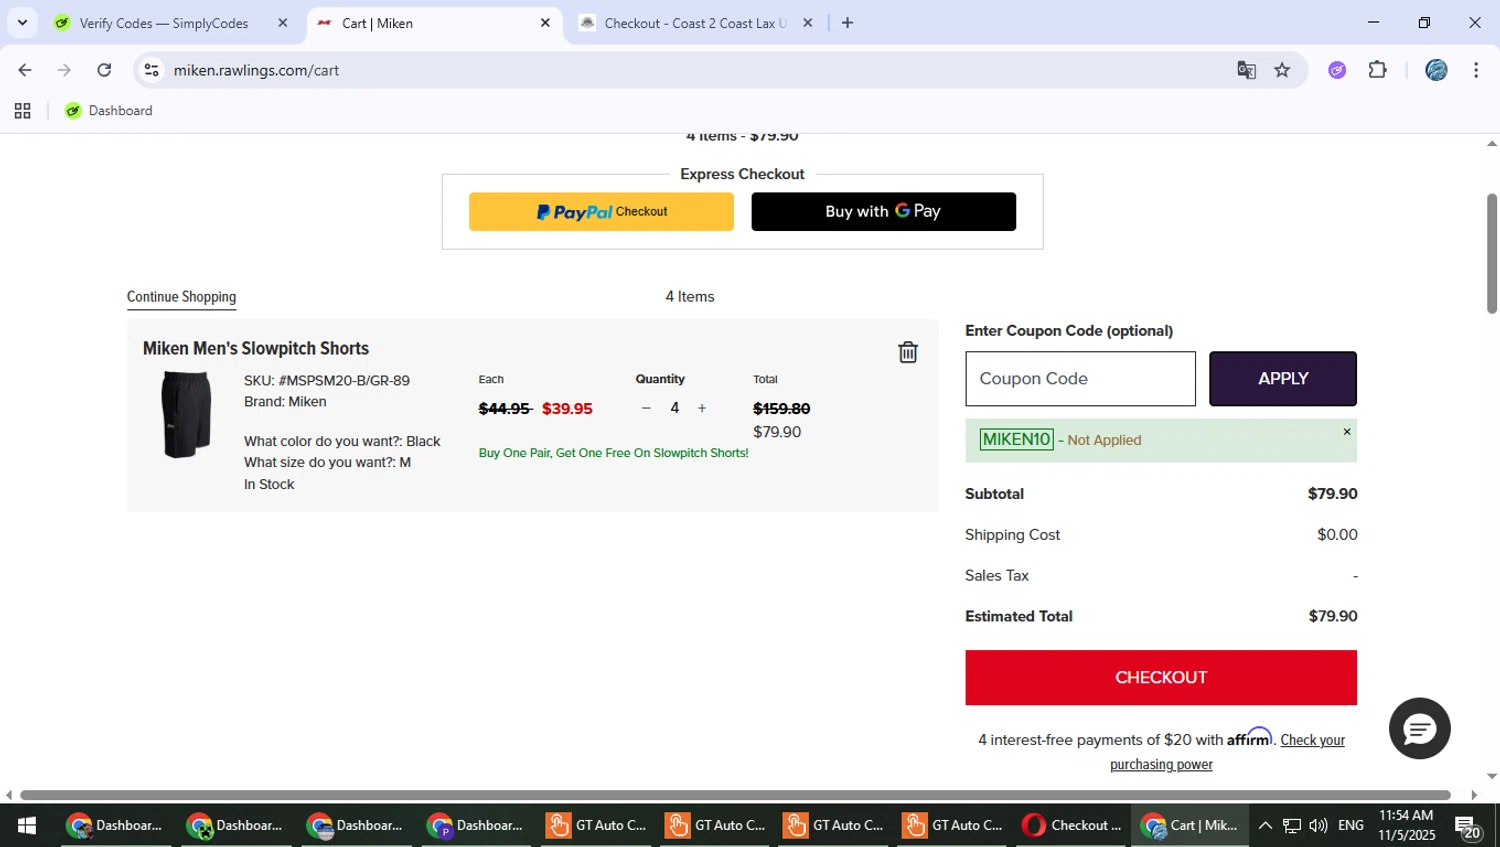Click the vertical page scrollbar thumb
This screenshot has height=847, width=1500.
click(x=1492, y=253)
